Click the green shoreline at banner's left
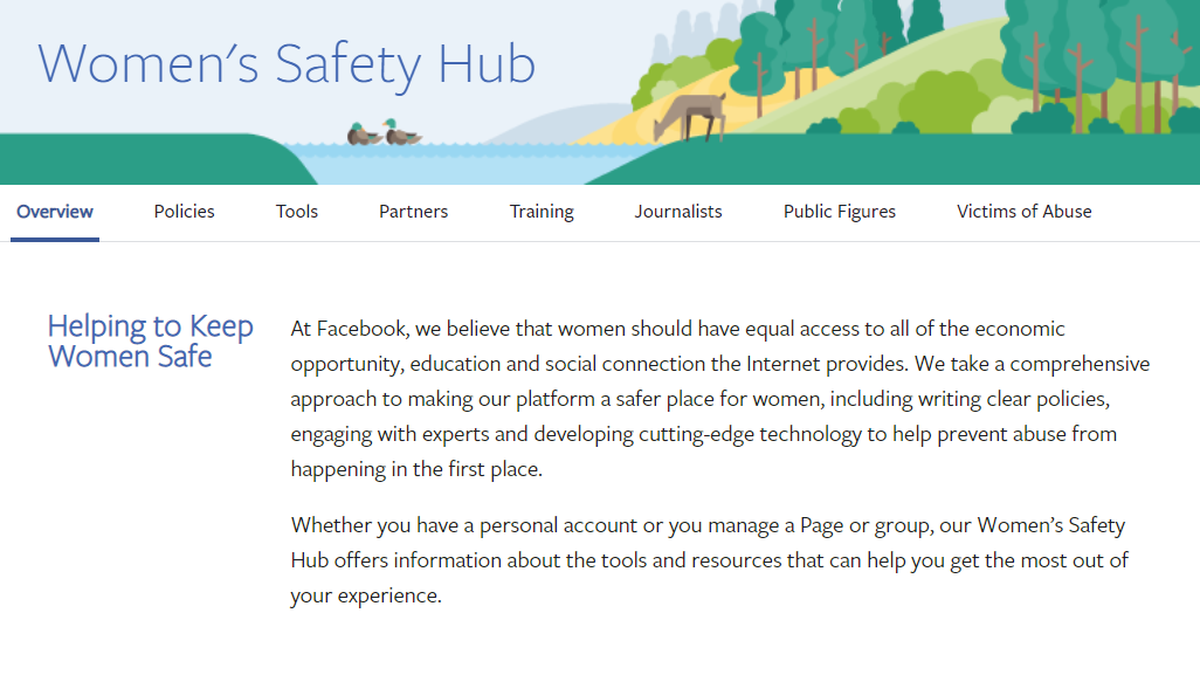Image resolution: width=1200 pixels, height=675 pixels. (150, 160)
